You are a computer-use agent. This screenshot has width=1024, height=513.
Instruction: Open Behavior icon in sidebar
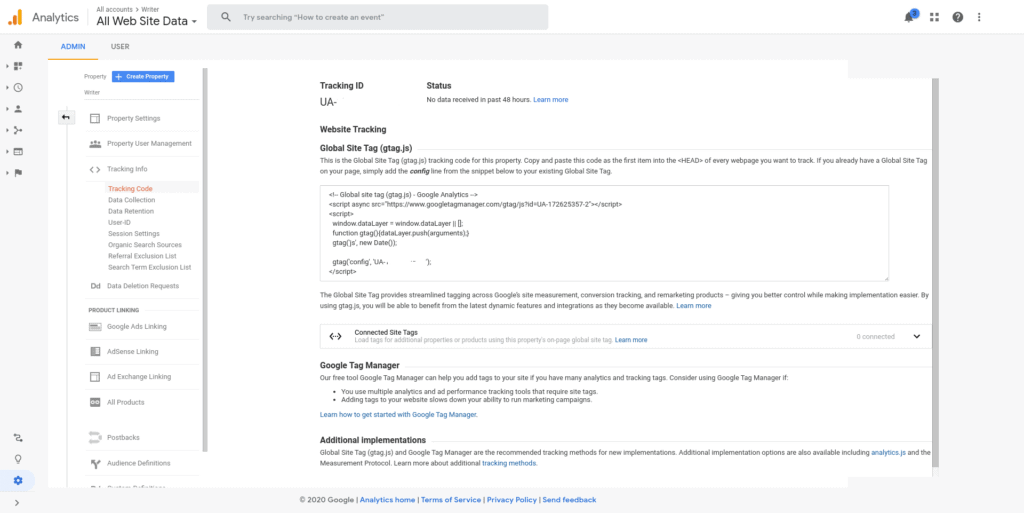click(18, 151)
